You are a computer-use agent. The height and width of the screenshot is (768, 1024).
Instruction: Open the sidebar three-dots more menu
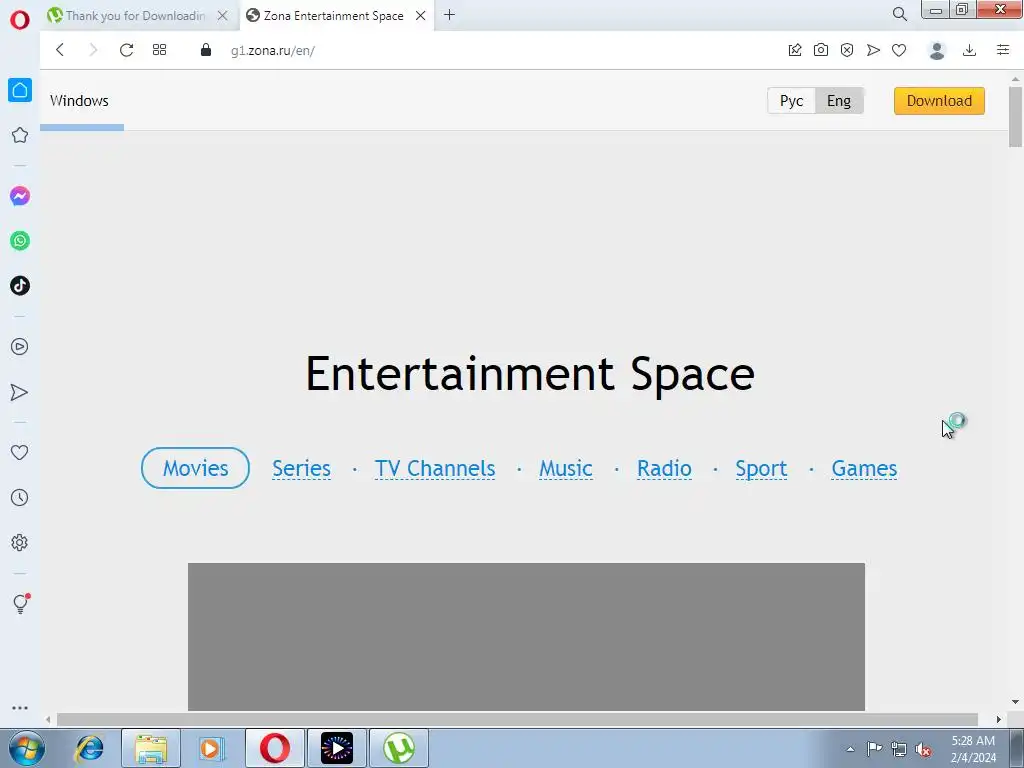20,708
